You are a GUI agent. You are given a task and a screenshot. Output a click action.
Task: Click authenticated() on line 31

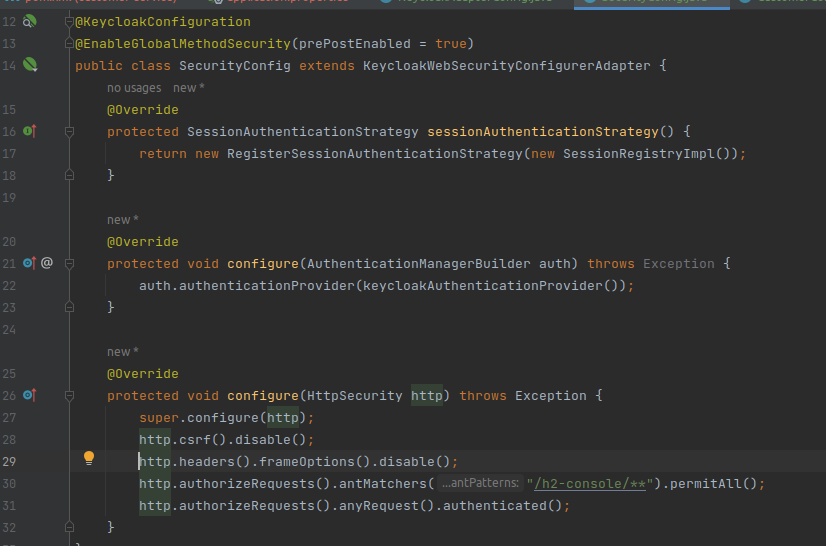503,506
